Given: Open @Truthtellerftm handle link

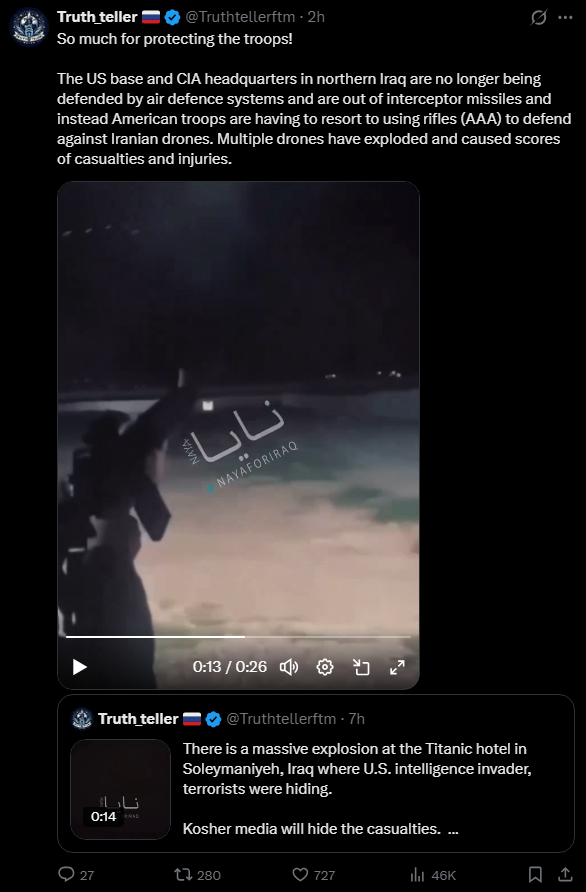Looking at the screenshot, I should [241, 17].
